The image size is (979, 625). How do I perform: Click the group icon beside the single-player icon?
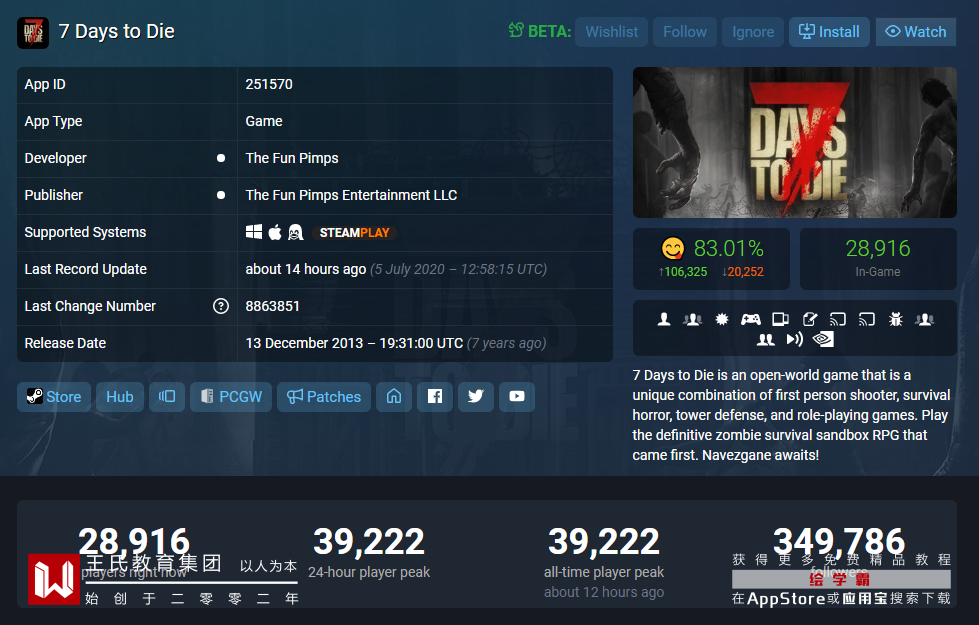point(692,320)
